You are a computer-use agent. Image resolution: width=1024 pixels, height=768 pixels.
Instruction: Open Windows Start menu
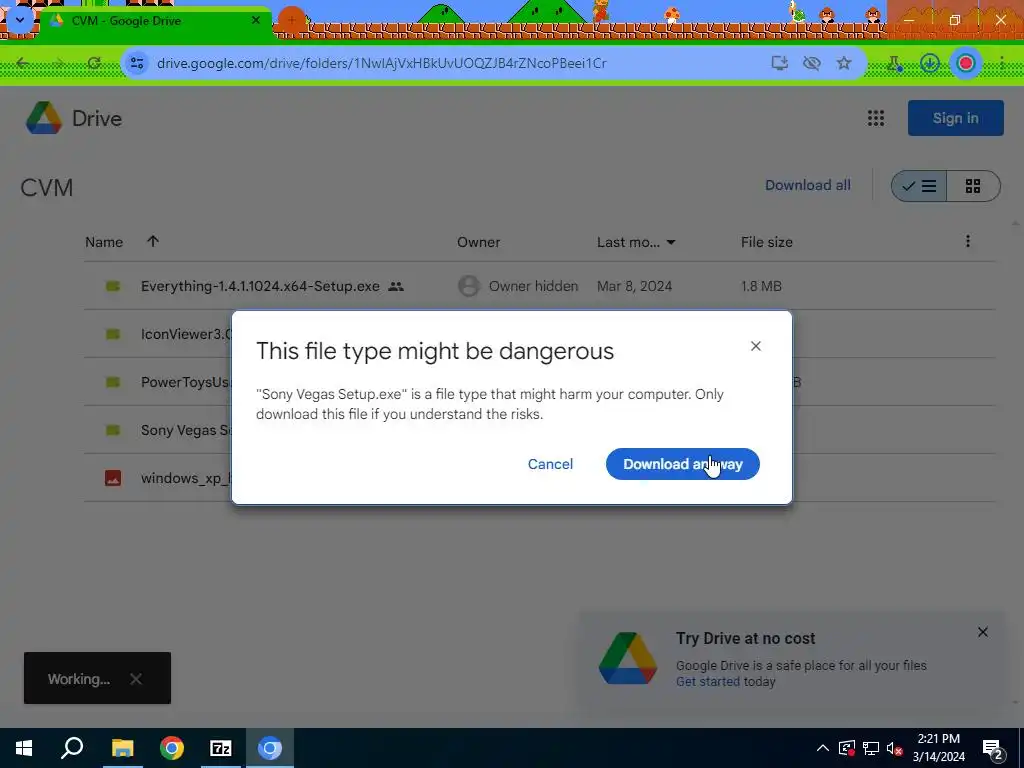pyautogui.click(x=24, y=748)
